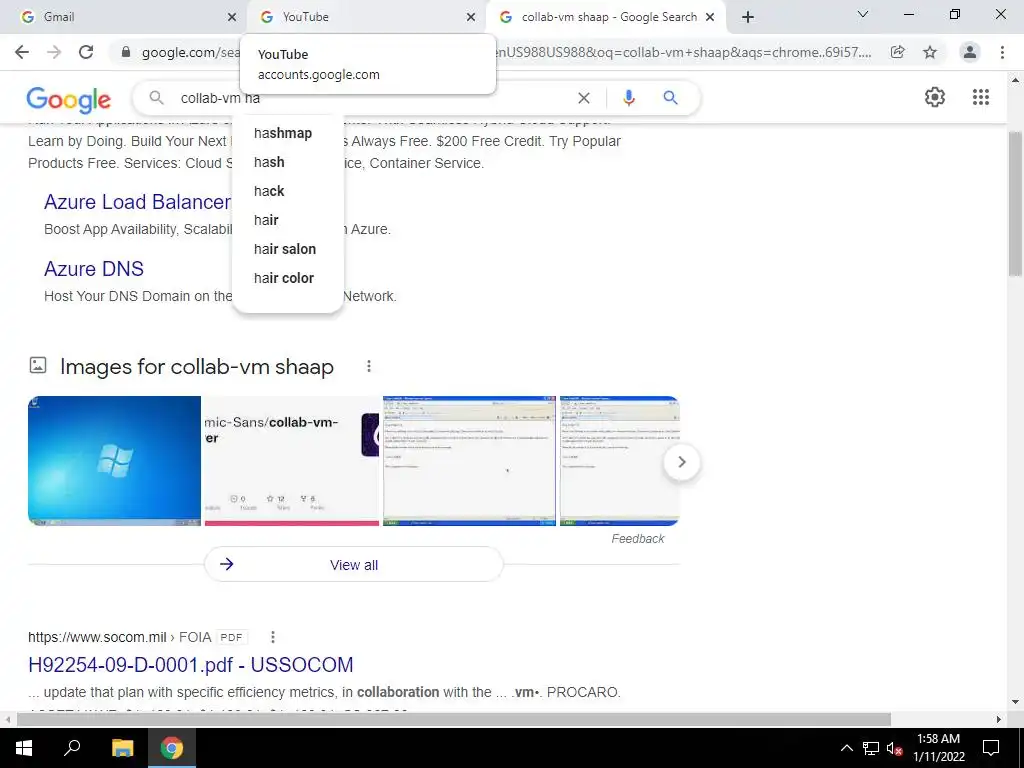Image resolution: width=1024 pixels, height=768 pixels.
Task: Open options for the socom.mil result
Action: pos(273,637)
